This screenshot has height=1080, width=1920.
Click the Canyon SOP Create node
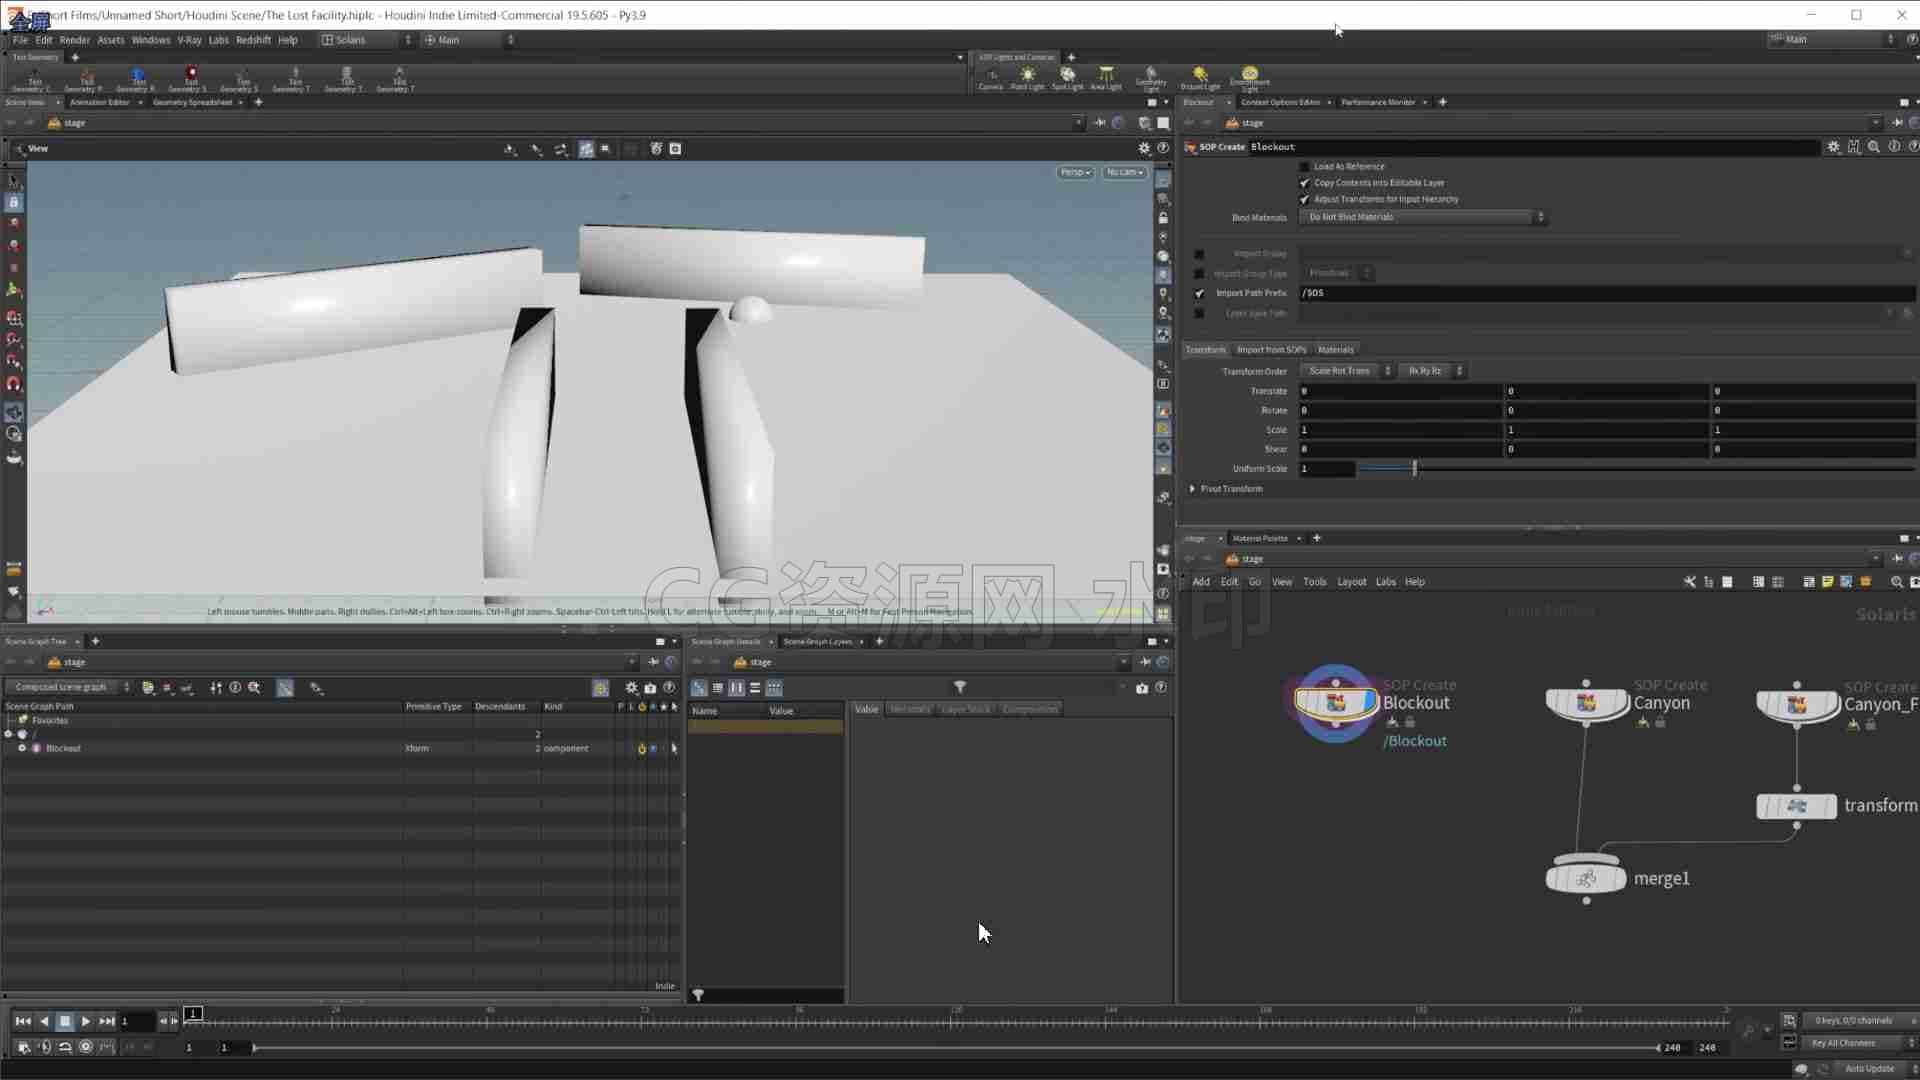1586,703
